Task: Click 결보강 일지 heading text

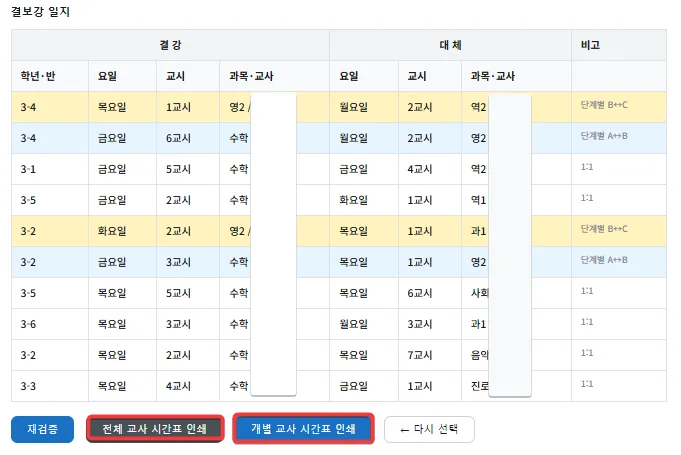Action: [x=40, y=12]
